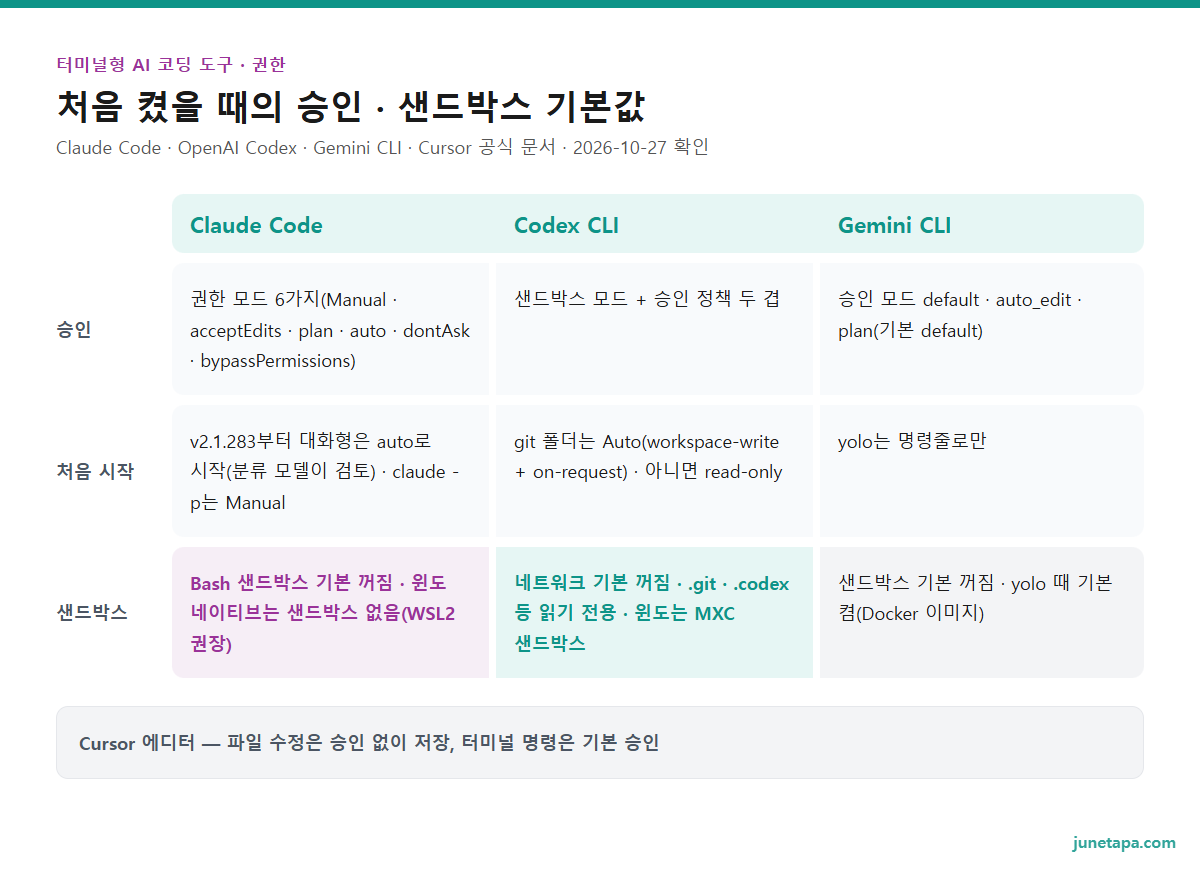Click the subtitle line ending '2026-10-27 확인'
Viewport: 1200px width, 870px height.
(x=382, y=147)
